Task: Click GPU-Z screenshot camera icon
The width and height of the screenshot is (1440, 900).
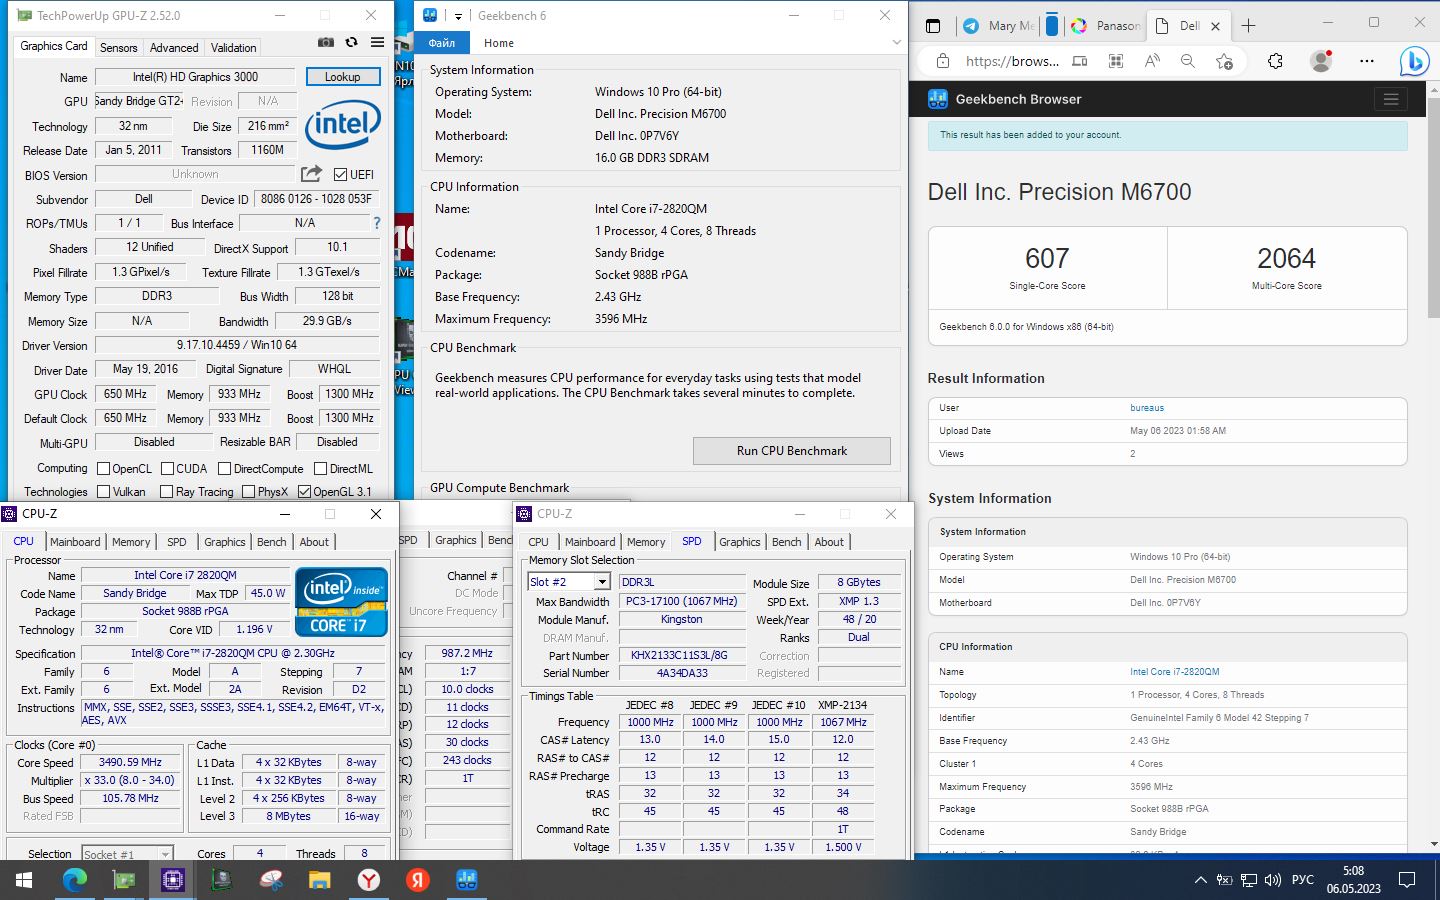Action: 326,42
